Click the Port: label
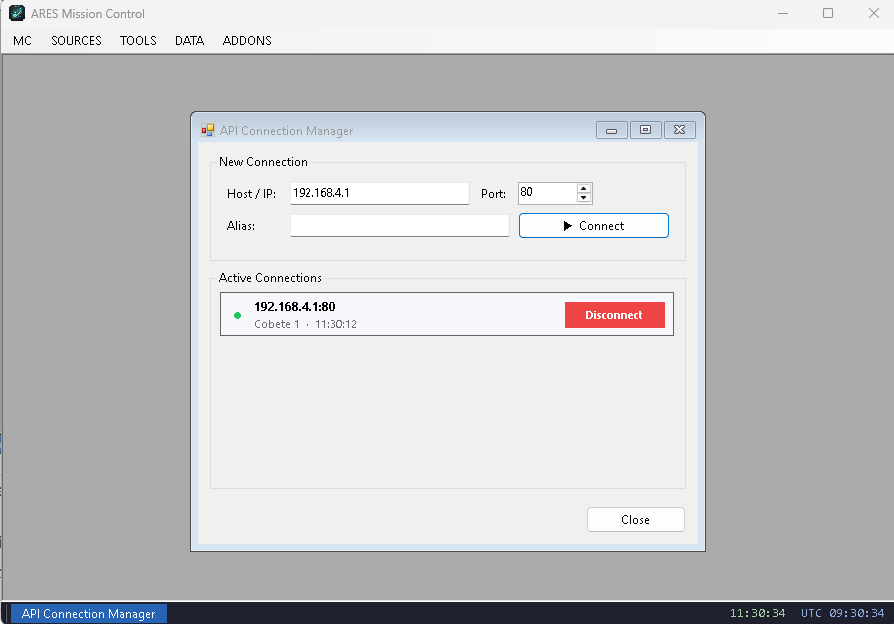 coord(493,194)
